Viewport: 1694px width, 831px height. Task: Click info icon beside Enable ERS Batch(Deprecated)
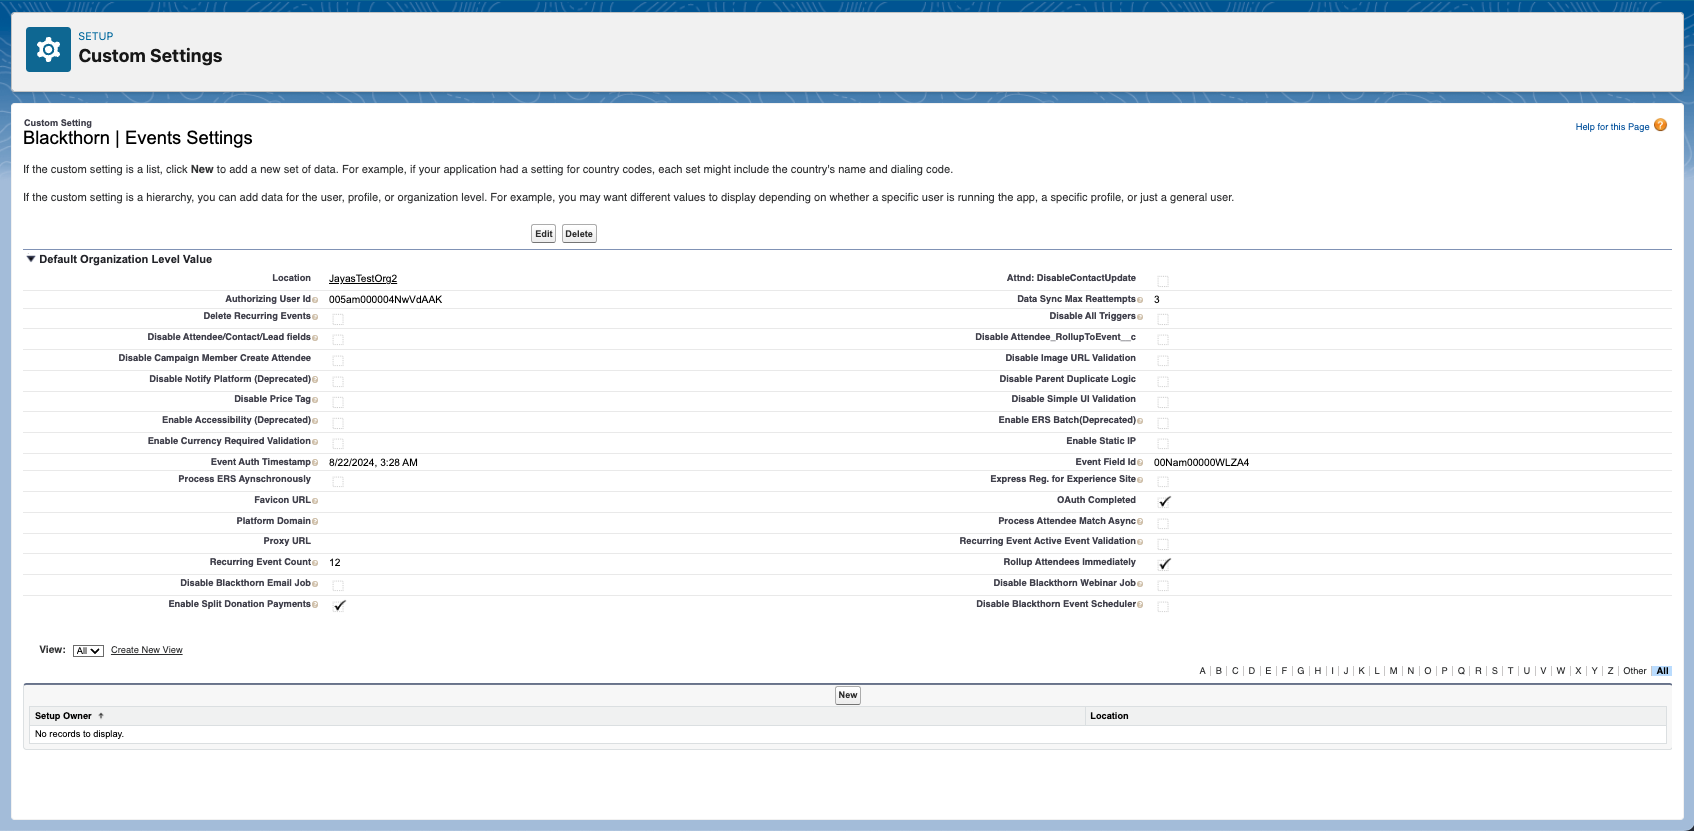[x=1140, y=421]
